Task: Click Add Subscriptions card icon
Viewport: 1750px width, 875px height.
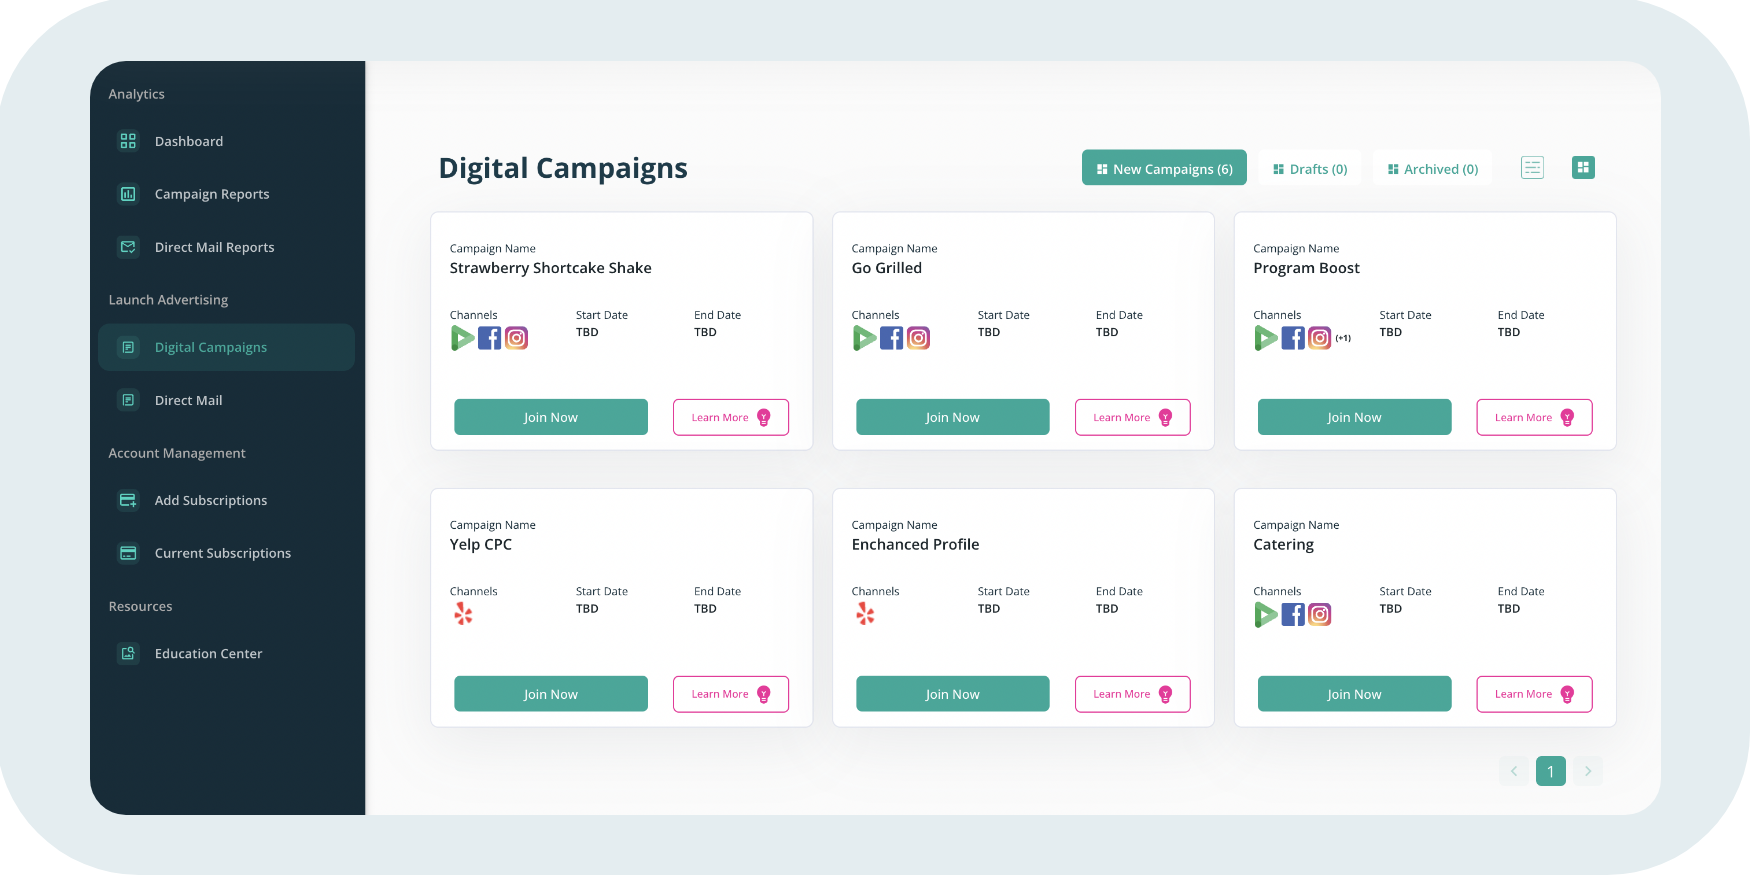Action: pos(128,500)
